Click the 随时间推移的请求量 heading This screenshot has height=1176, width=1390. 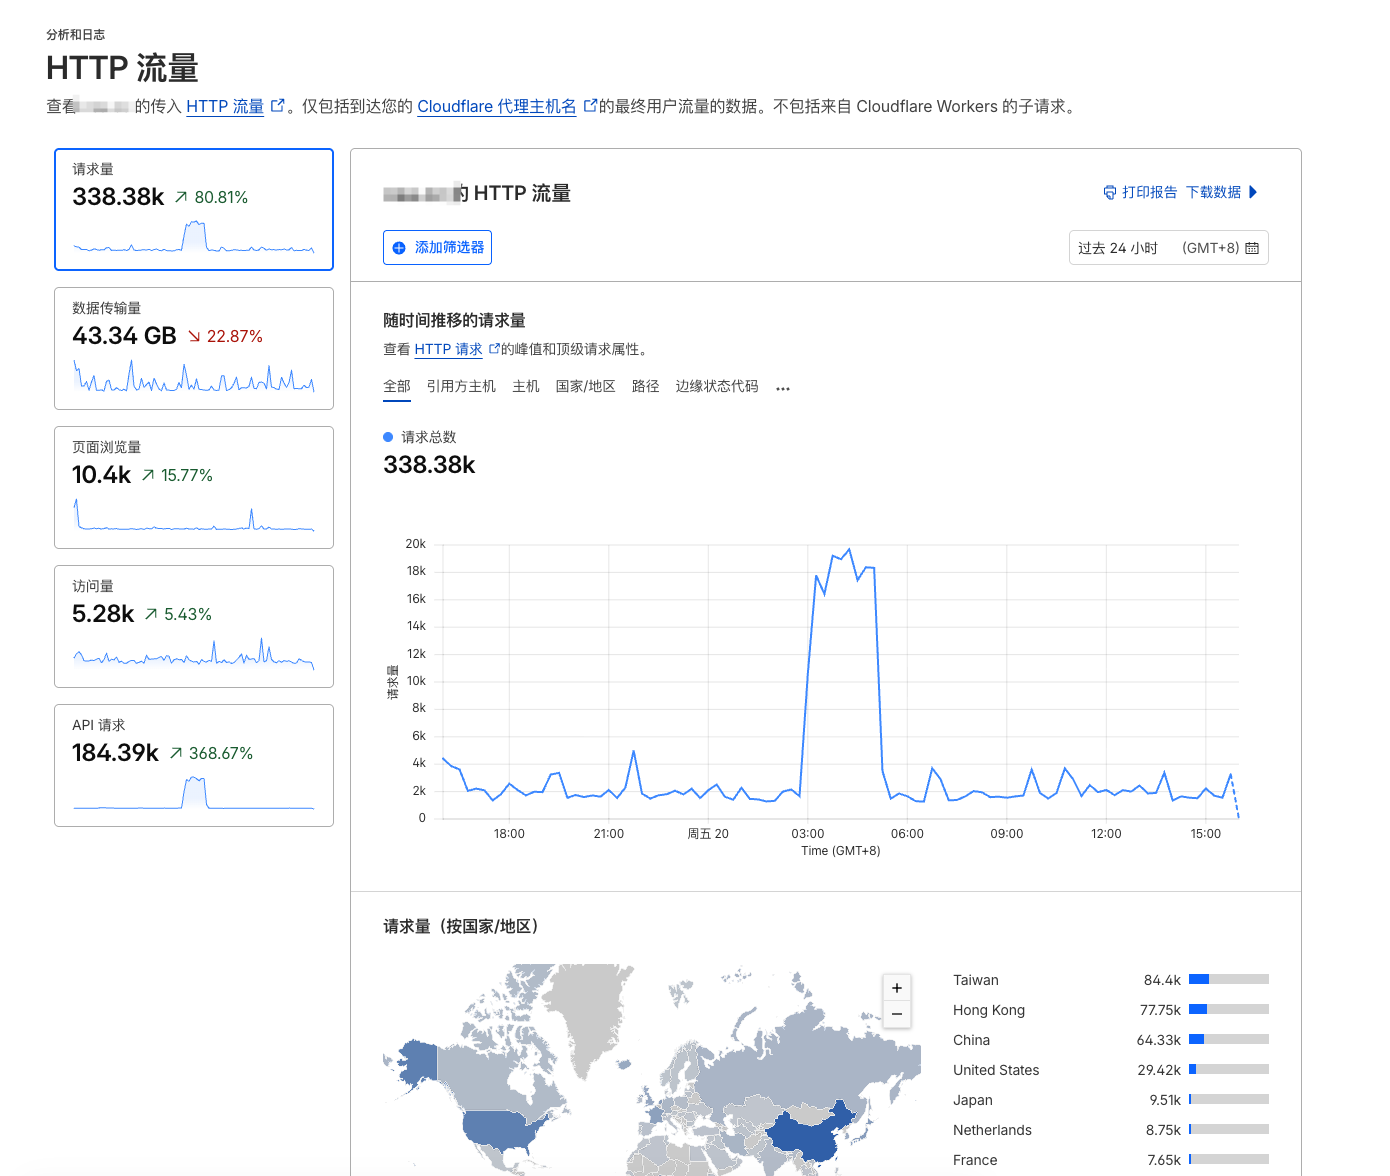454,320
